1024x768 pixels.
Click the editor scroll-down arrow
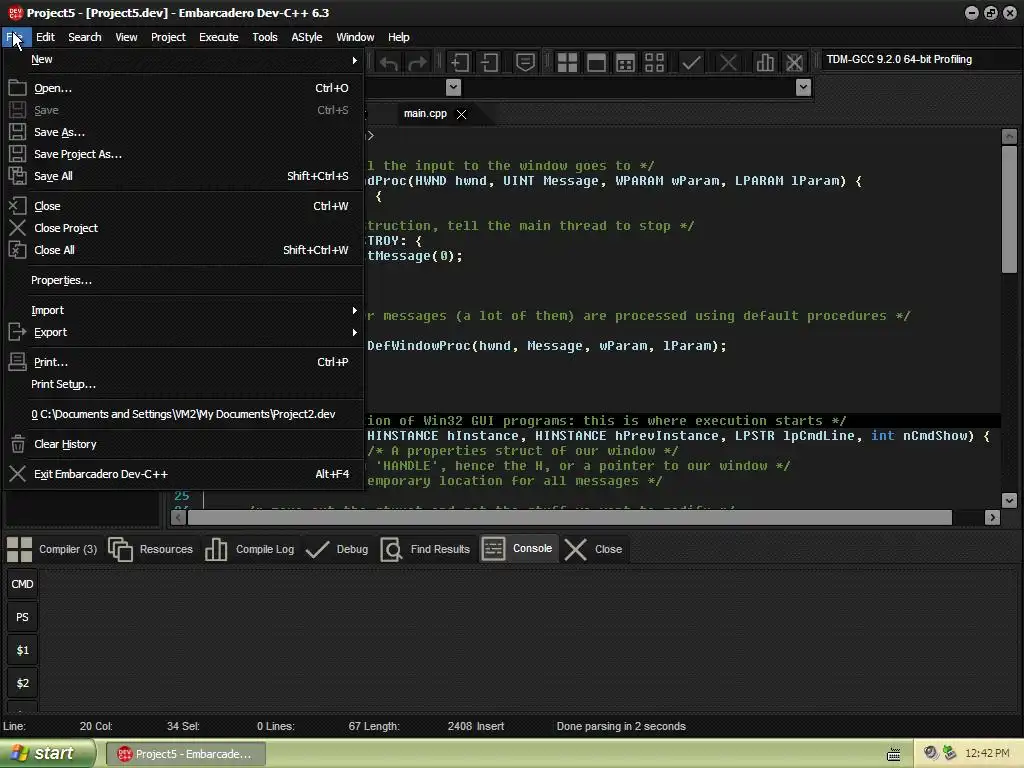point(1009,500)
